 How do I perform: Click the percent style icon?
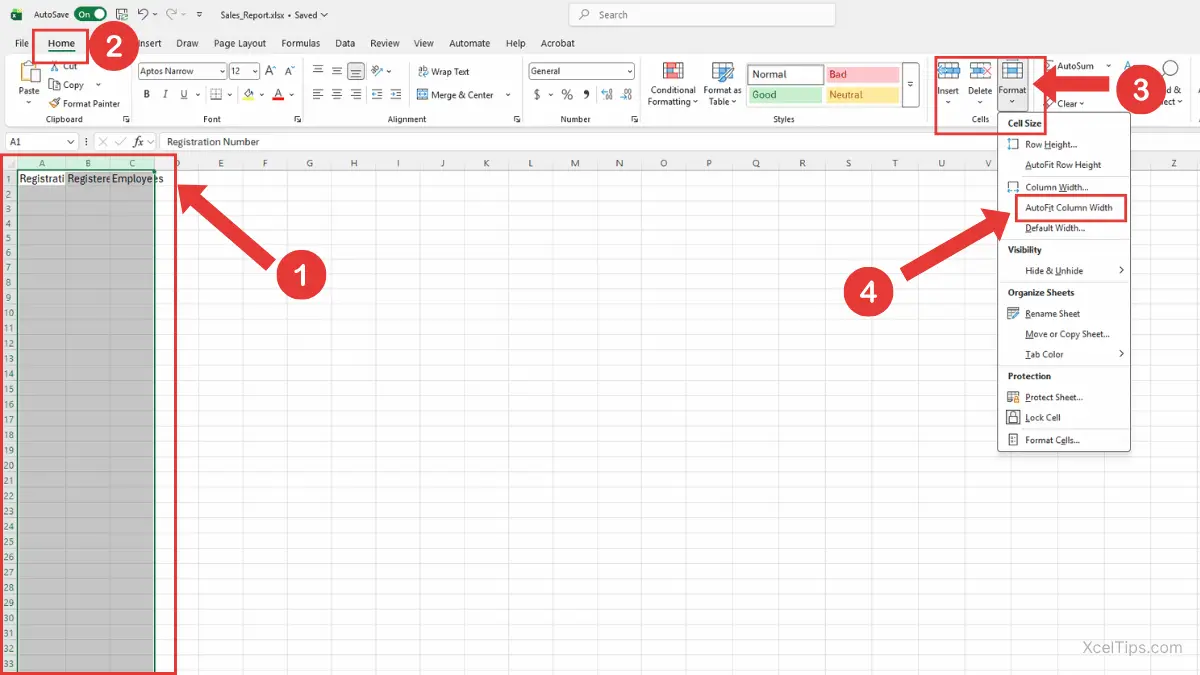pyautogui.click(x=567, y=95)
